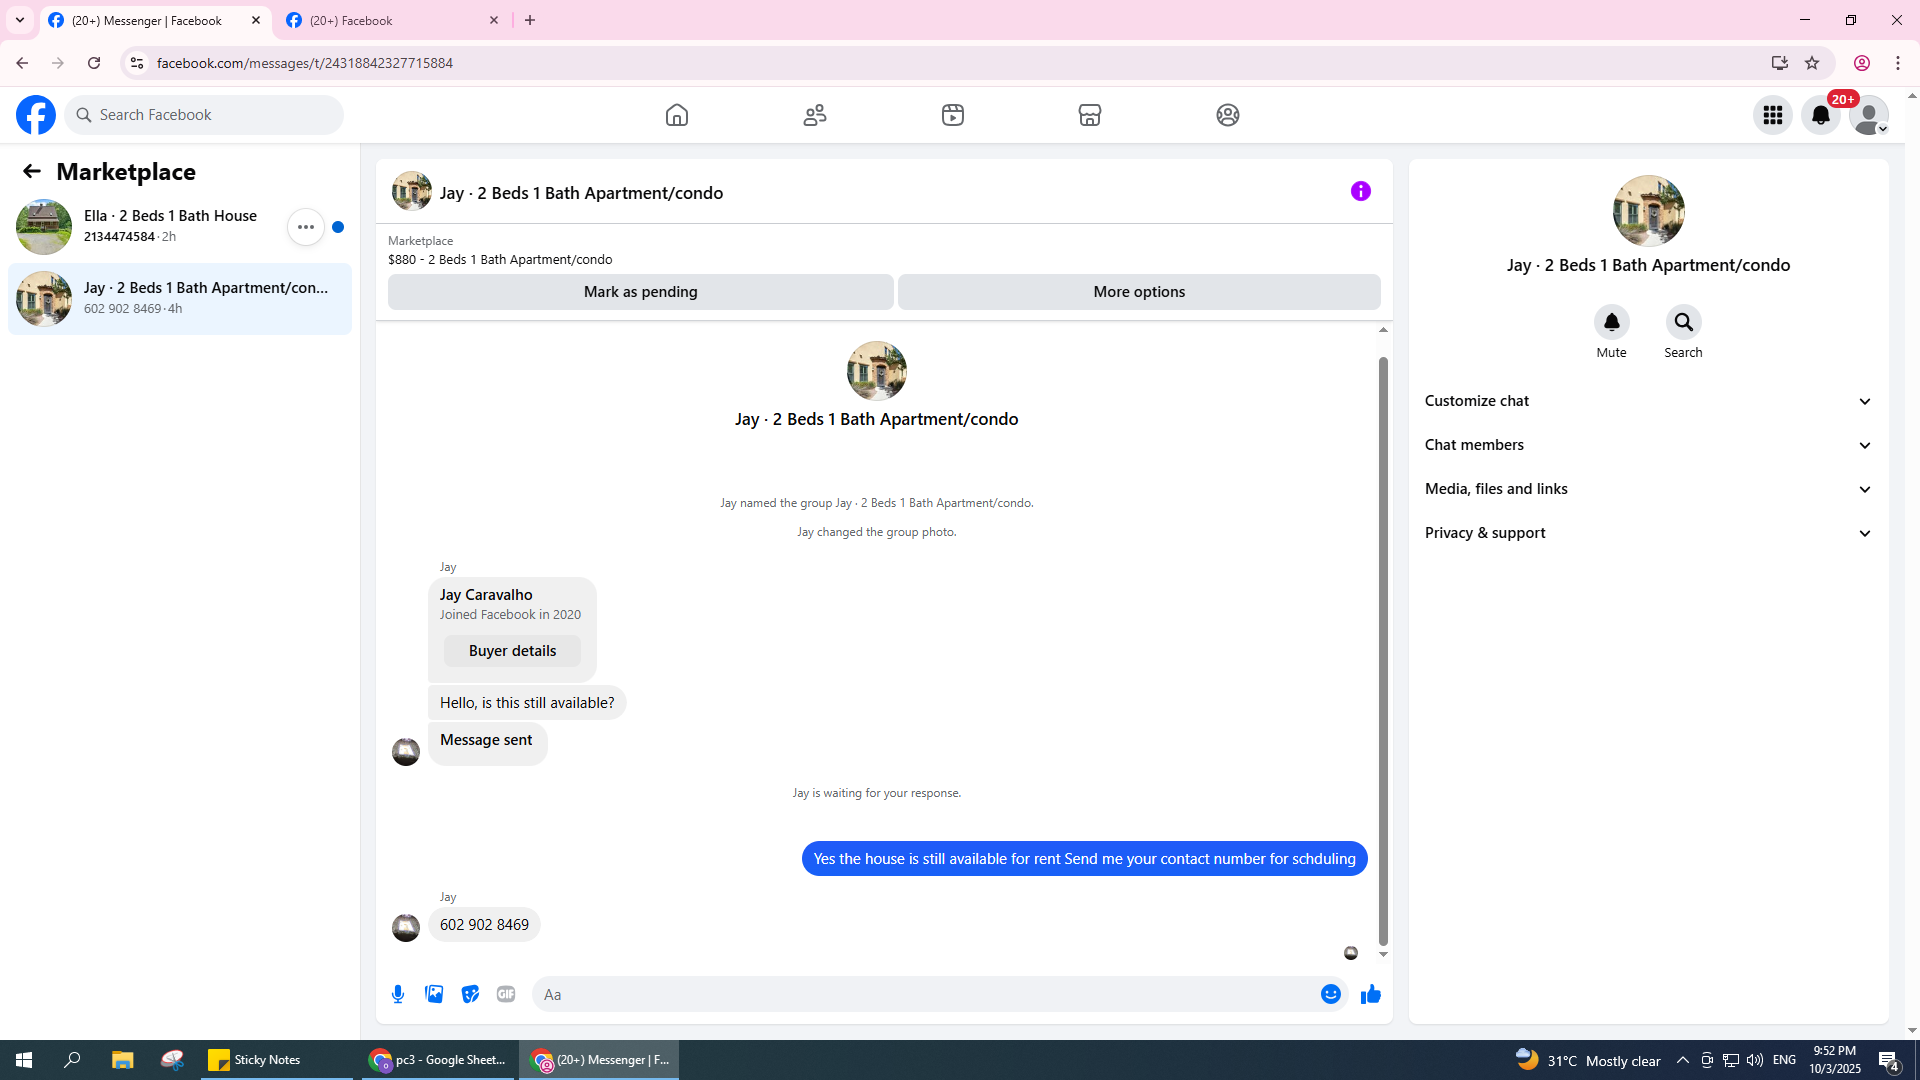This screenshot has height=1080, width=1920.
Task: Open Marketplace storefront icon in top navigation
Action: point(1090,115)
